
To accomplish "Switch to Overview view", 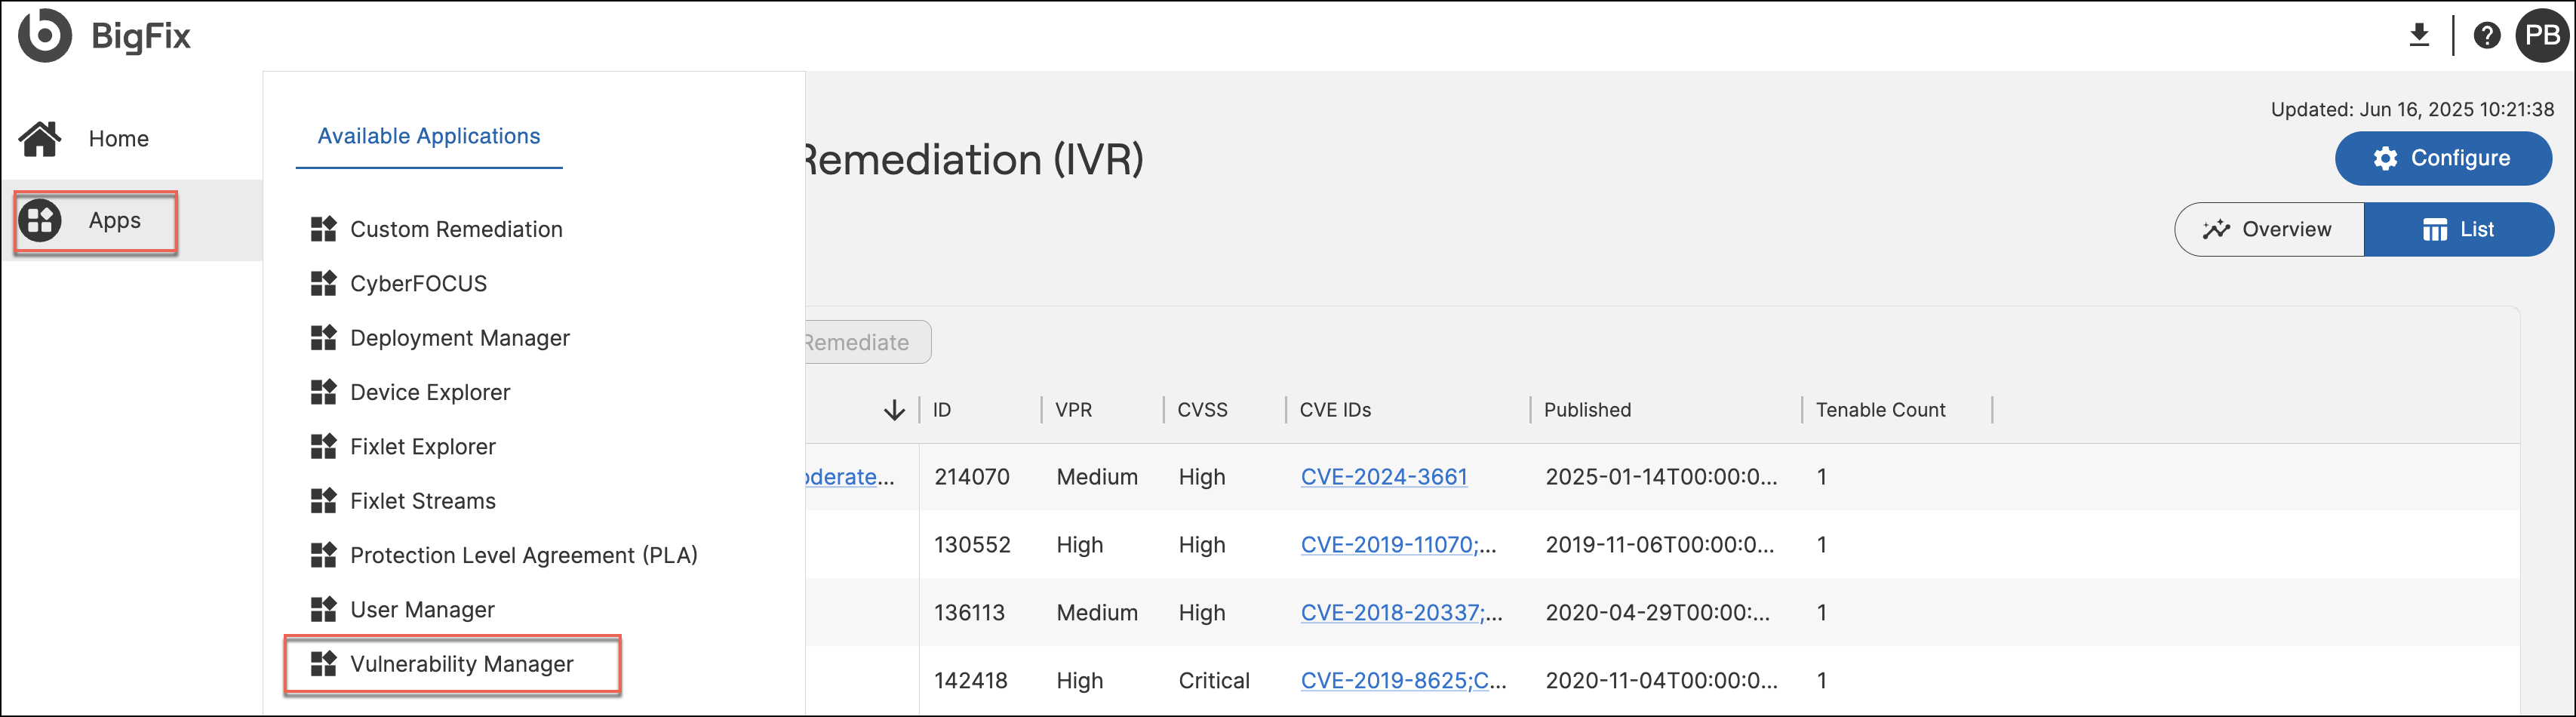I will pyautogui.click(x=2268, y=230).
